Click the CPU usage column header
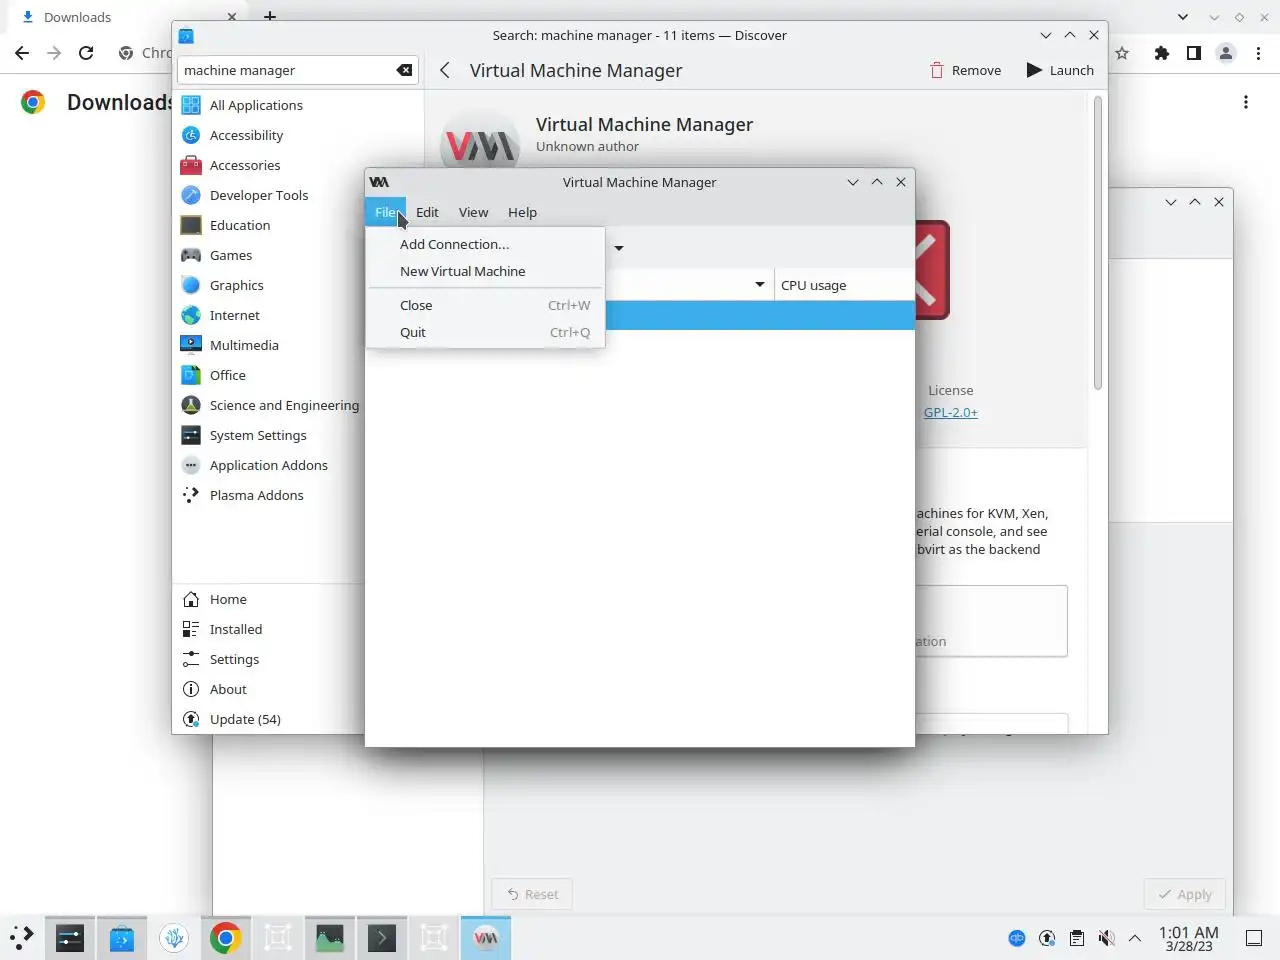The image size is (1280, 960). coord(845,285)
